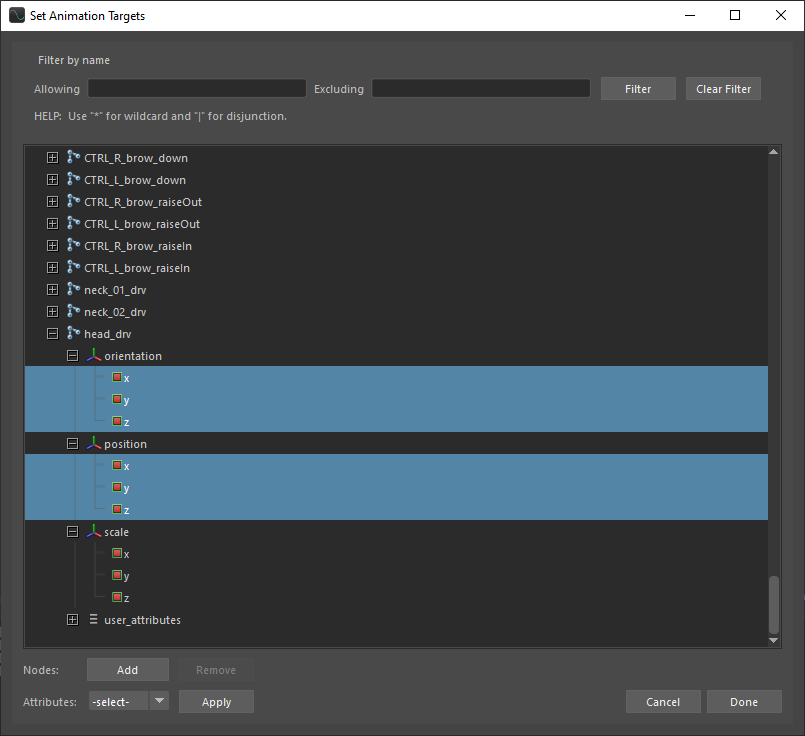Click the Allowing filter text field
This screenshot has width=805, height=736.
197,89
